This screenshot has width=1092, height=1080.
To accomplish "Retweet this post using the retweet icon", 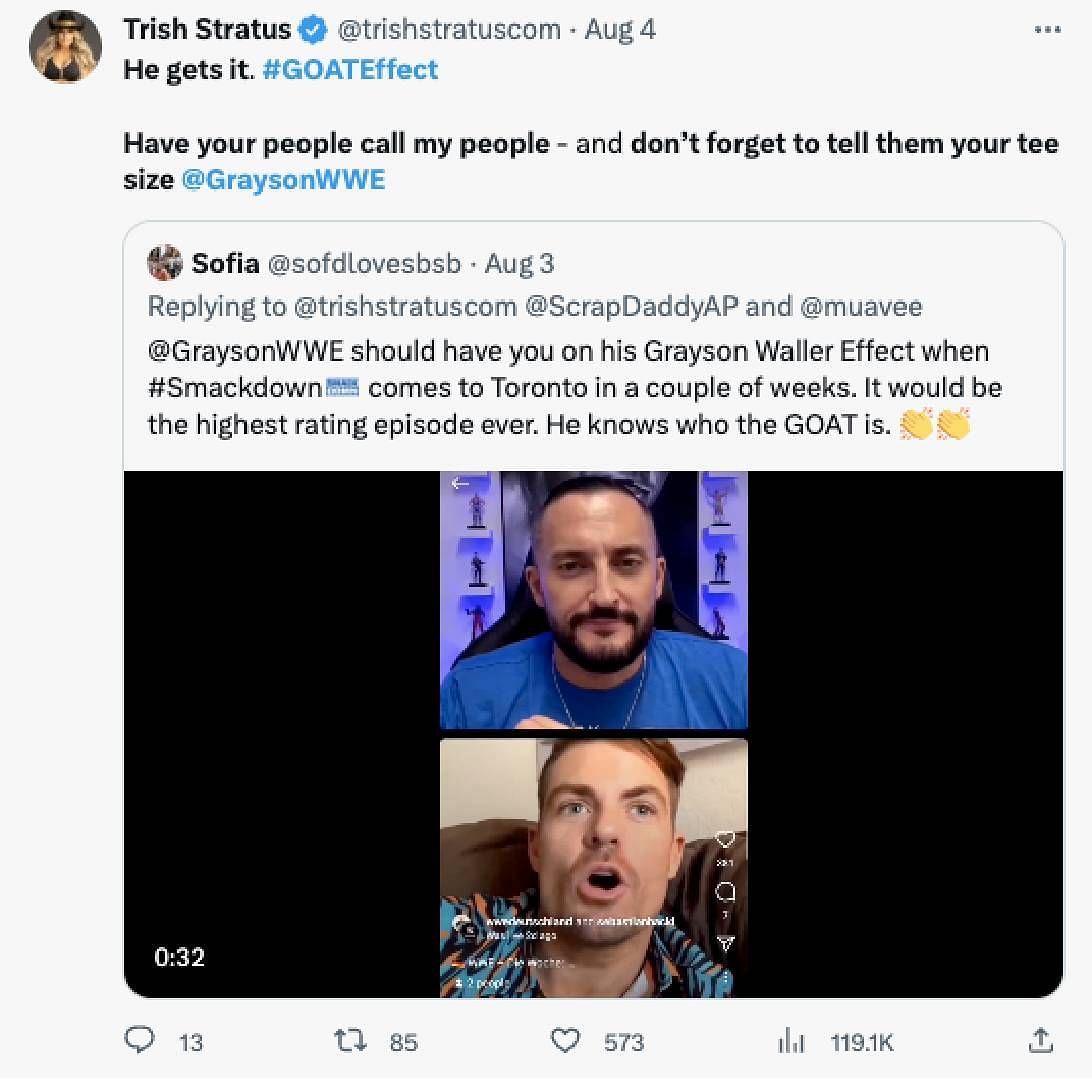I will 351,1041.
